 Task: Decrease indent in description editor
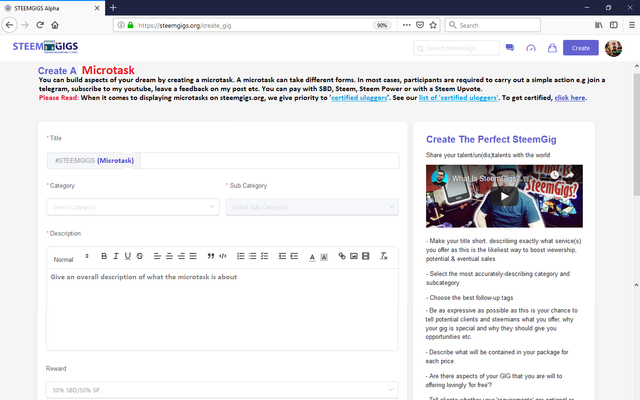point(282,256)
